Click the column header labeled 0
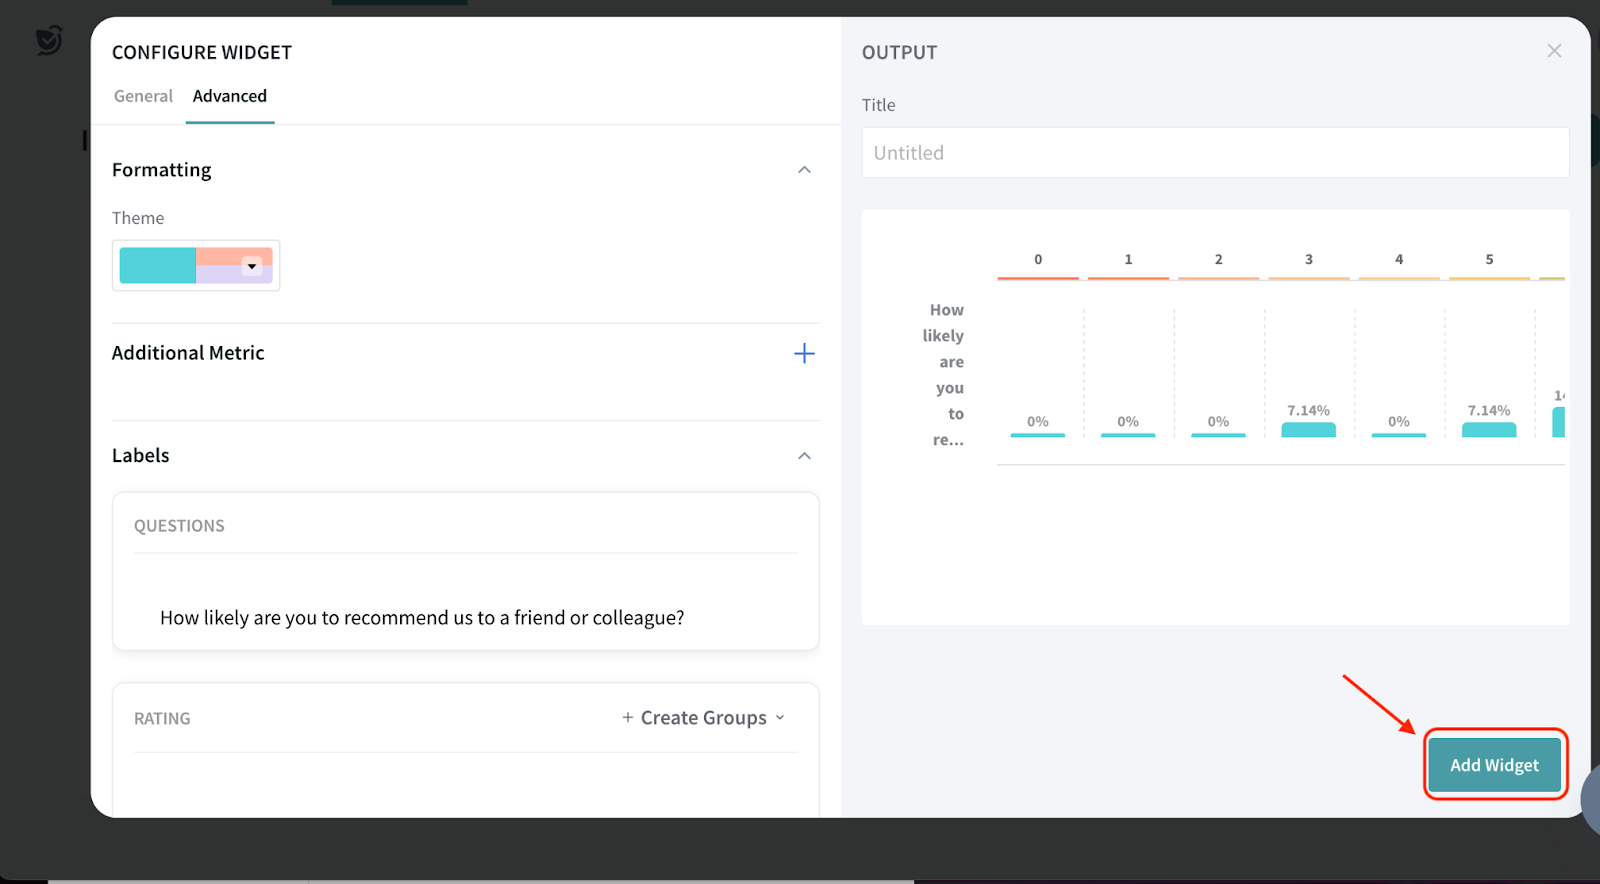This screenshot has width=1600, height=884. pyautogui.click(x=1038, y=259)
